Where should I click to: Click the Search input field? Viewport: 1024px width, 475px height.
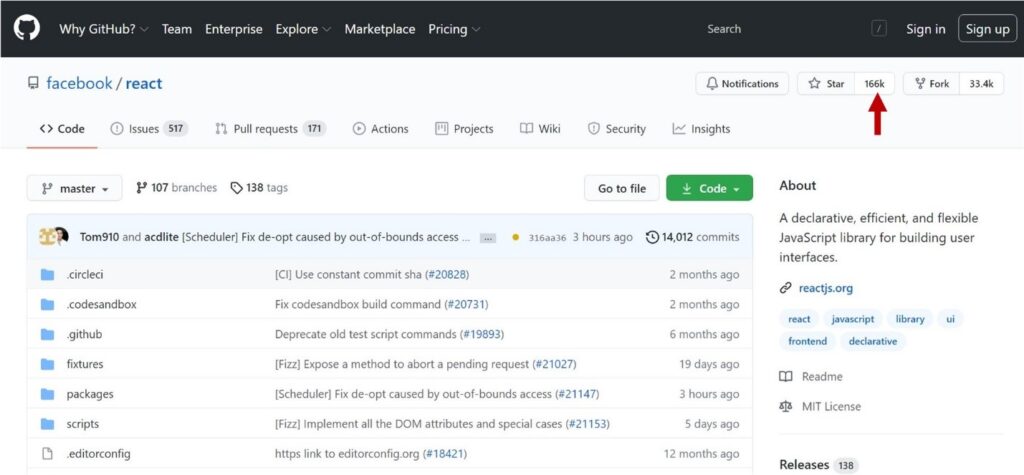point(795,29)
